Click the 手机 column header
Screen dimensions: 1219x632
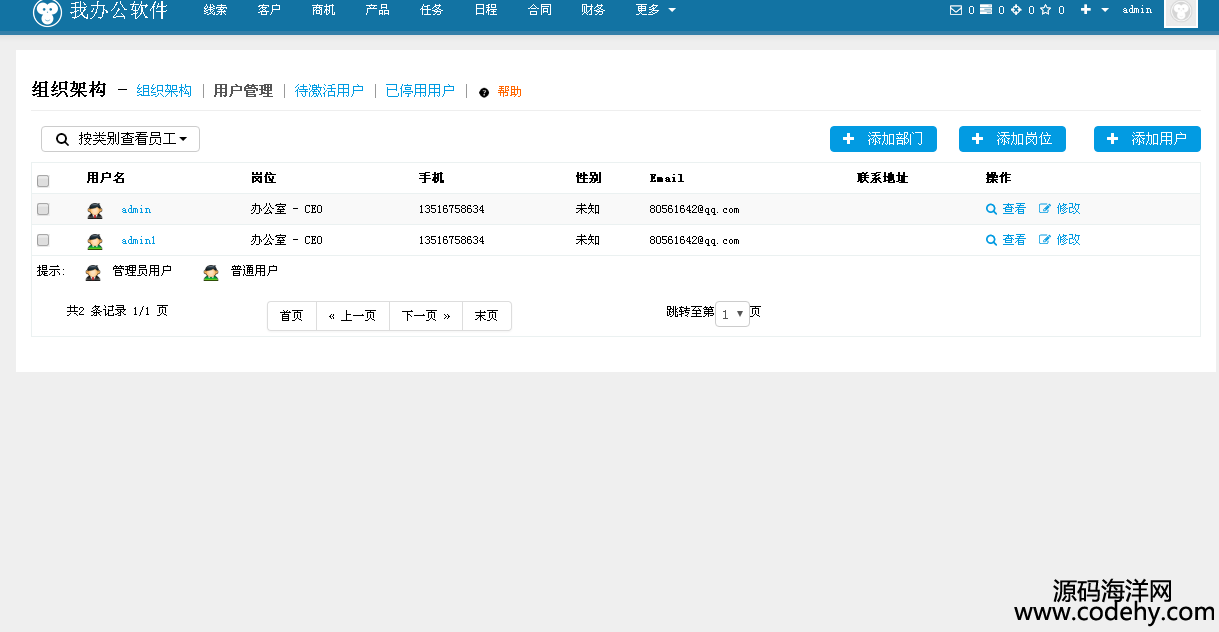[431, 178]
